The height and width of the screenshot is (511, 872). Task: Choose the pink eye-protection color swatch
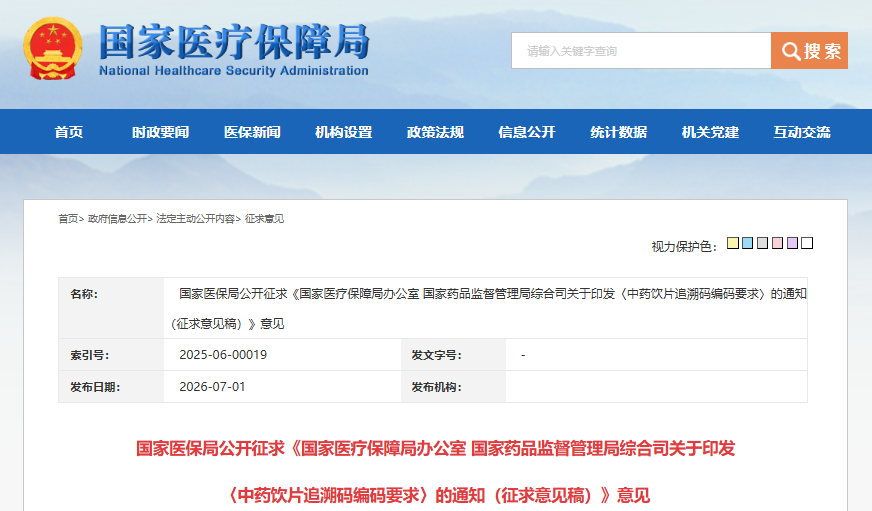point(777,243)
